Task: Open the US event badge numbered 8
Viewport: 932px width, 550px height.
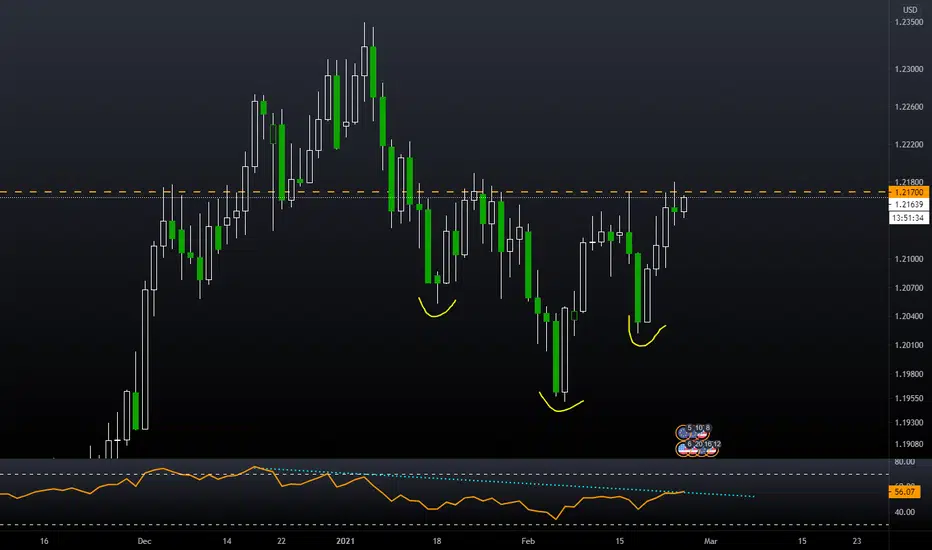Action: [703, 433]
